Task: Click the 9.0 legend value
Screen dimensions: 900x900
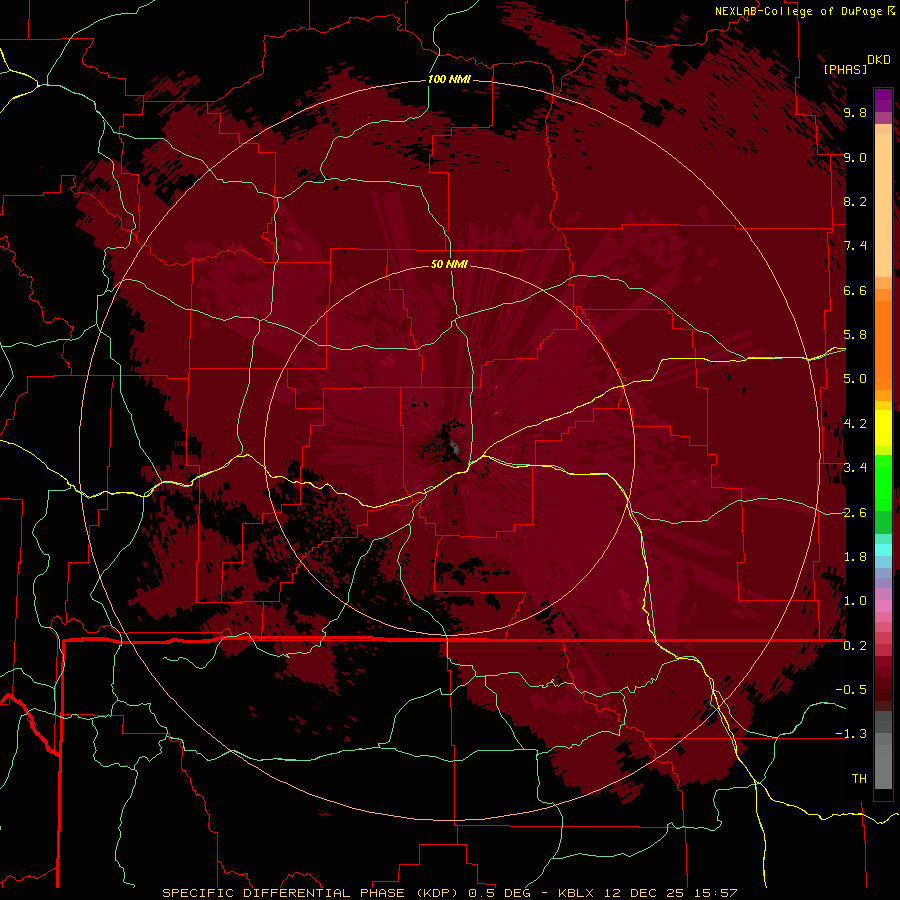Action: (855, 157)
